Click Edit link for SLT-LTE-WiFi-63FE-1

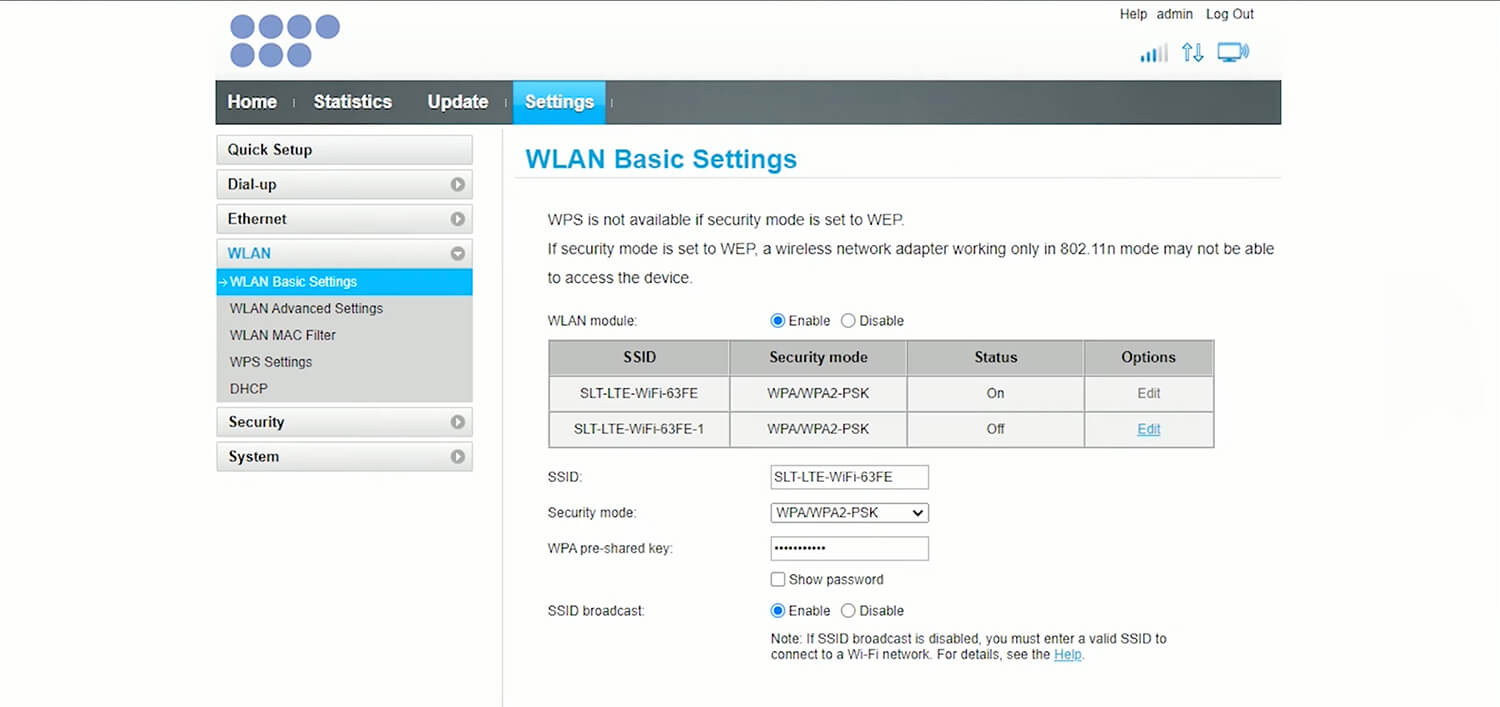coord(1148,429)
